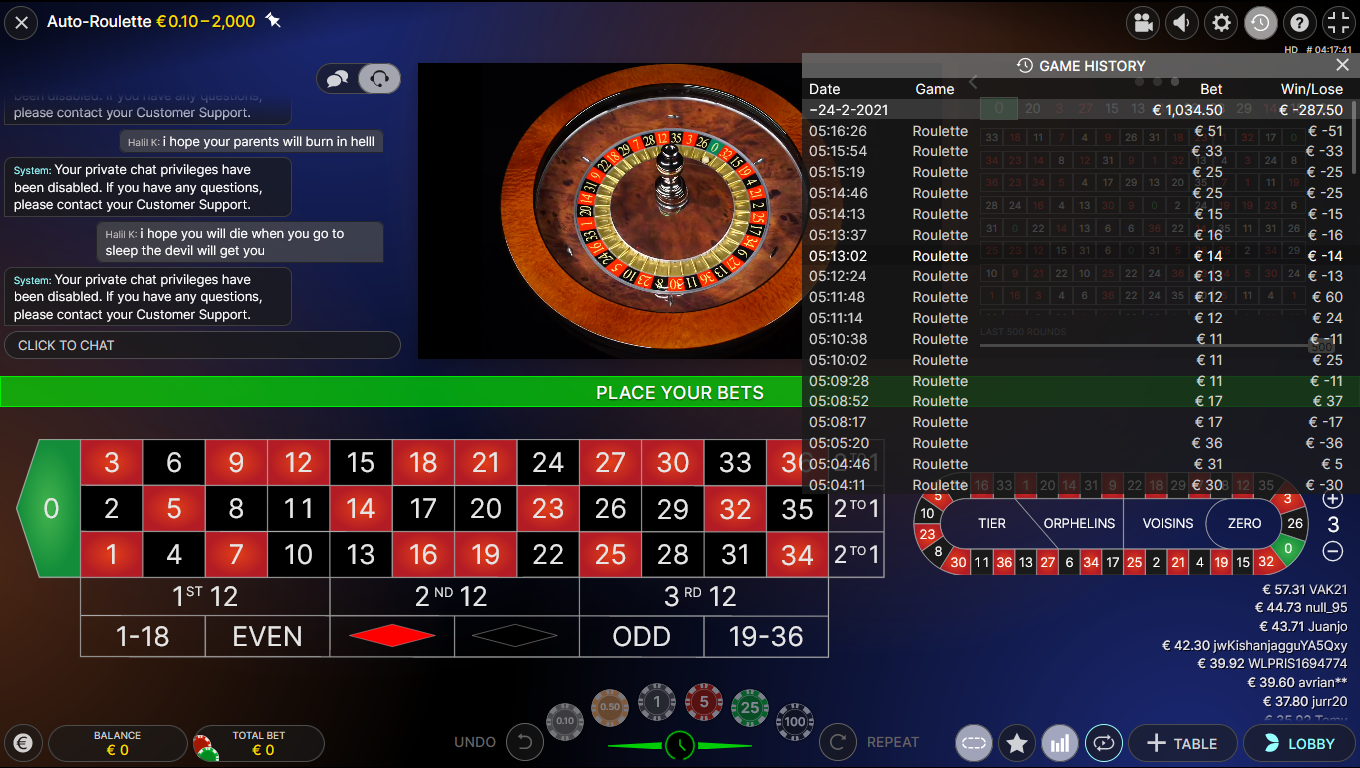Select the ORPHELINS racetrack section
Screen dimensions: 1360x768
coord(1079,523)
